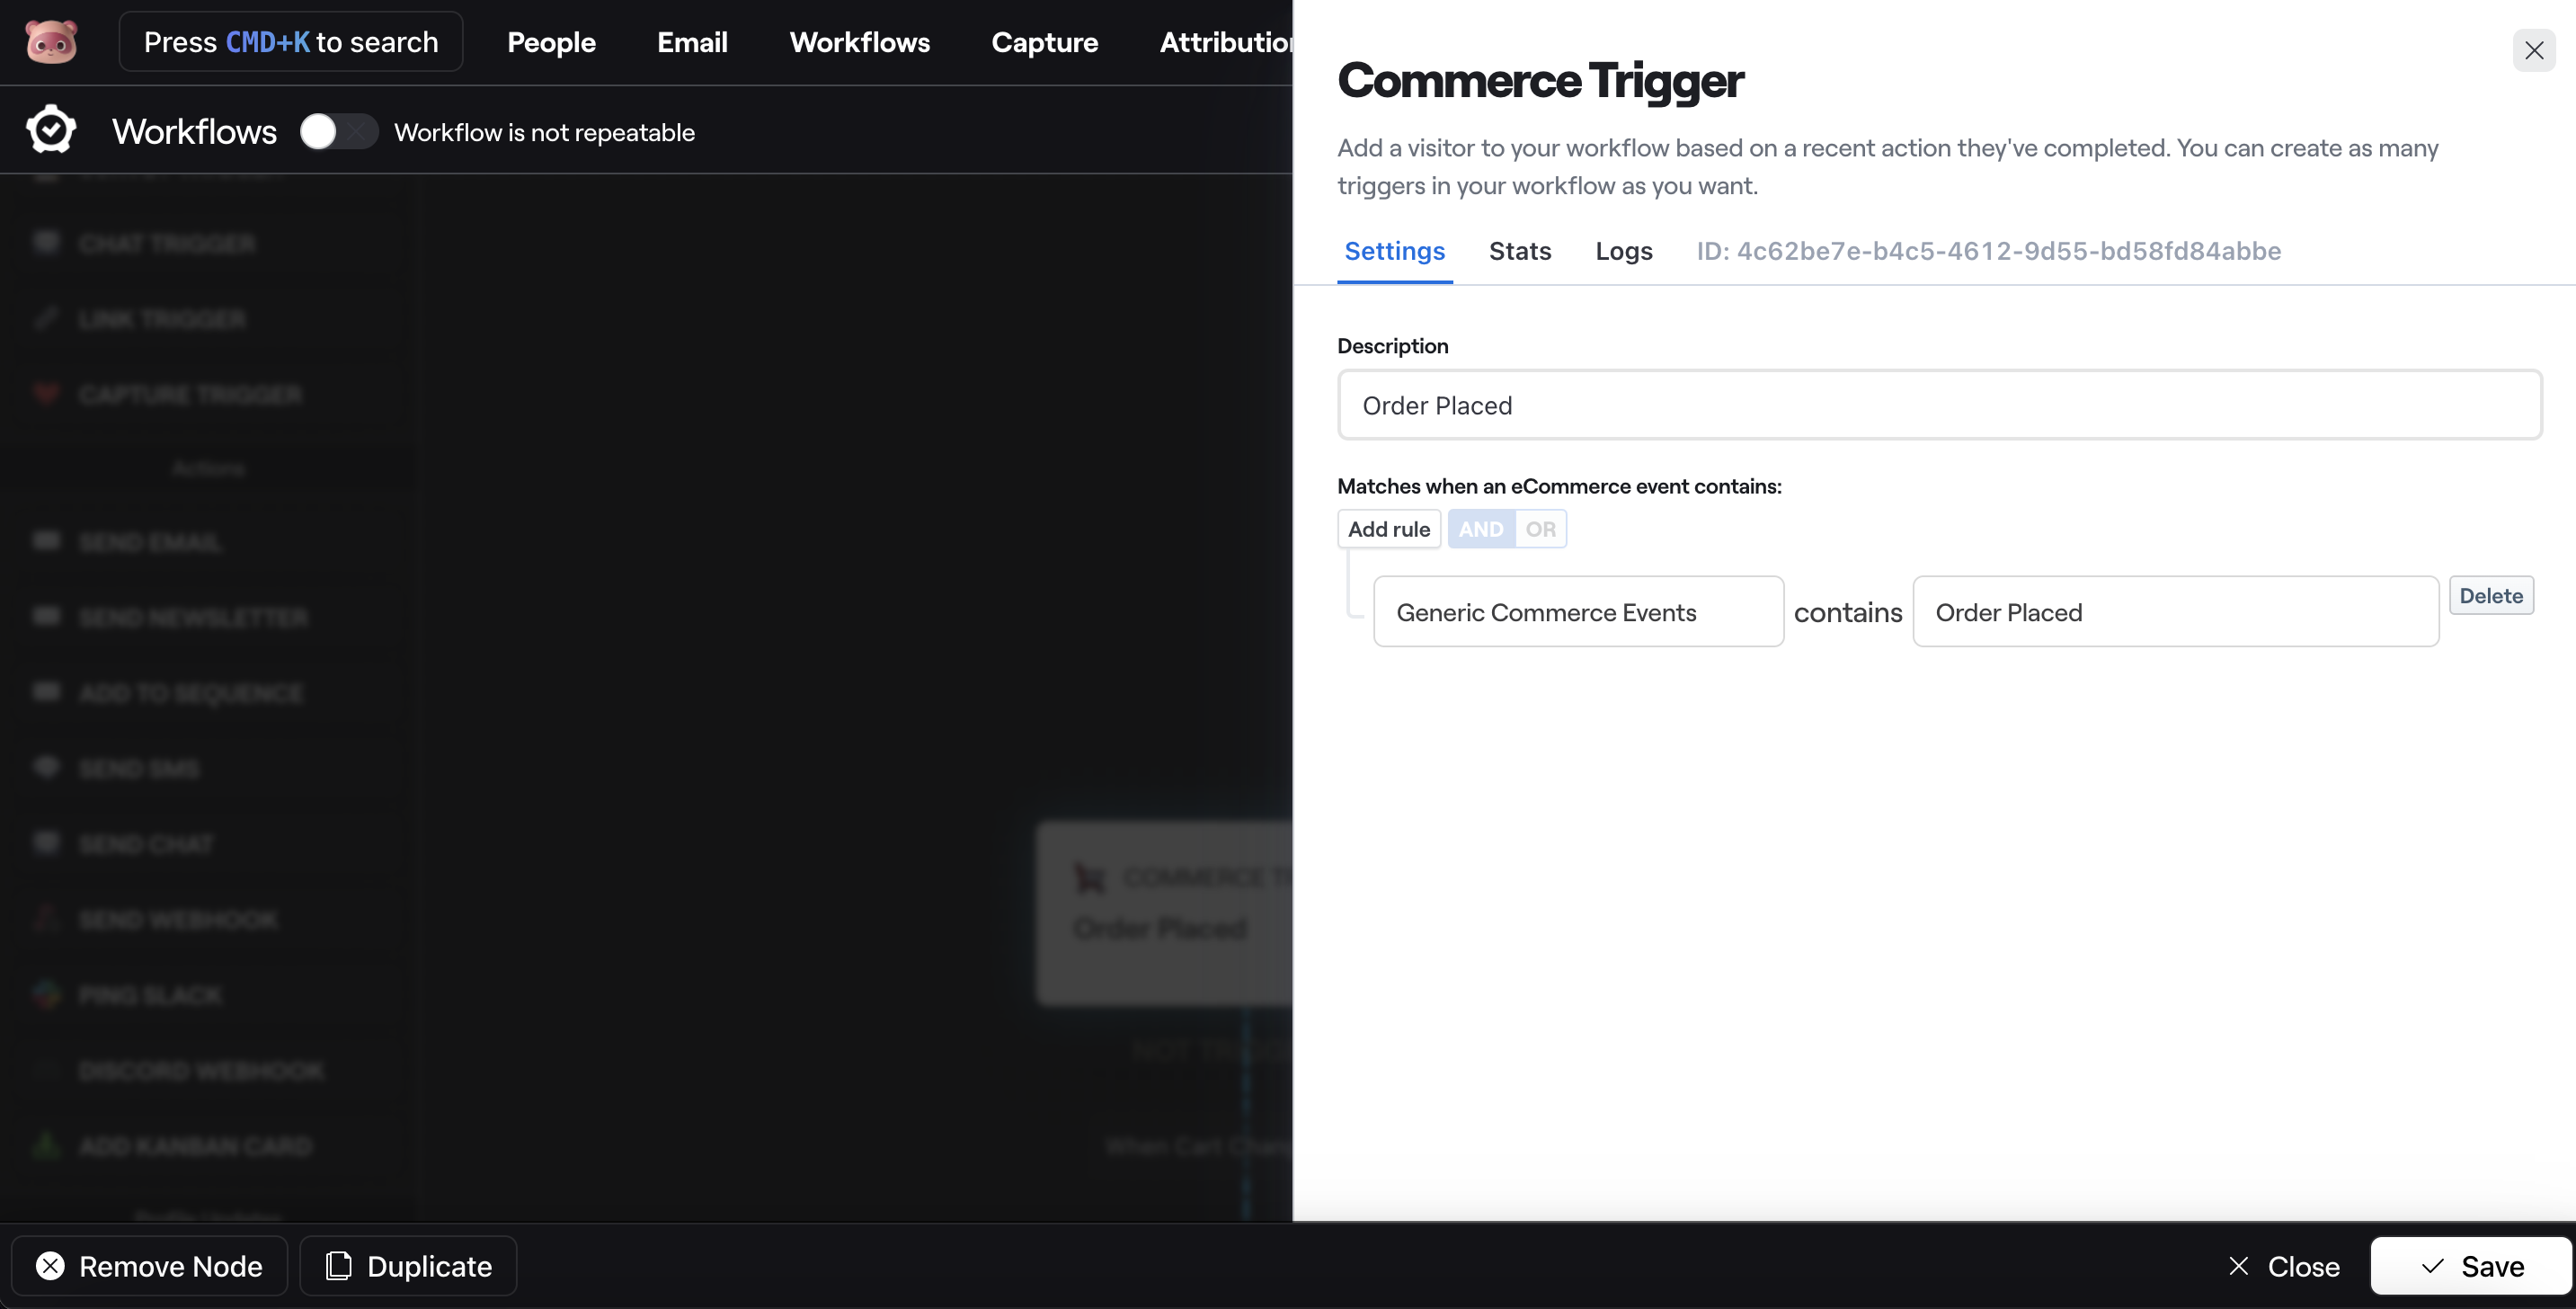The width and height of the screenshot is (2576, 1309).
Task: Click the pig mascot logo icon
Action: click(x=51, y=42)
